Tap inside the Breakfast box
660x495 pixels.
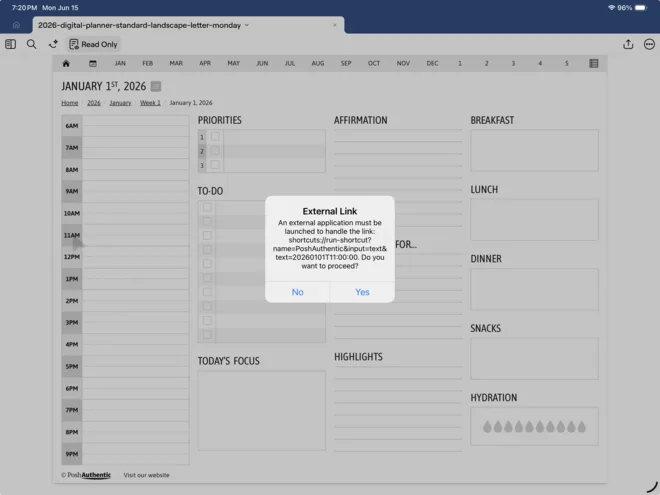534,150
